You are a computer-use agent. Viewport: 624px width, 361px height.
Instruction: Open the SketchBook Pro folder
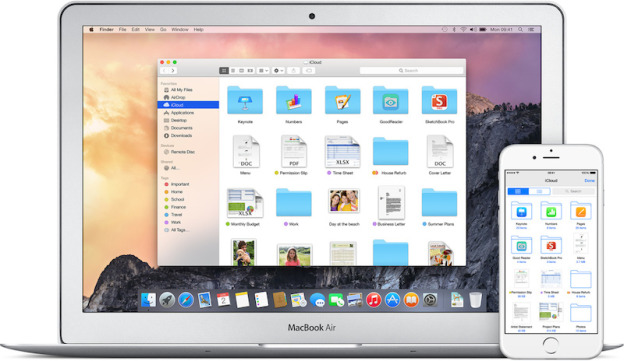[439, 101]
